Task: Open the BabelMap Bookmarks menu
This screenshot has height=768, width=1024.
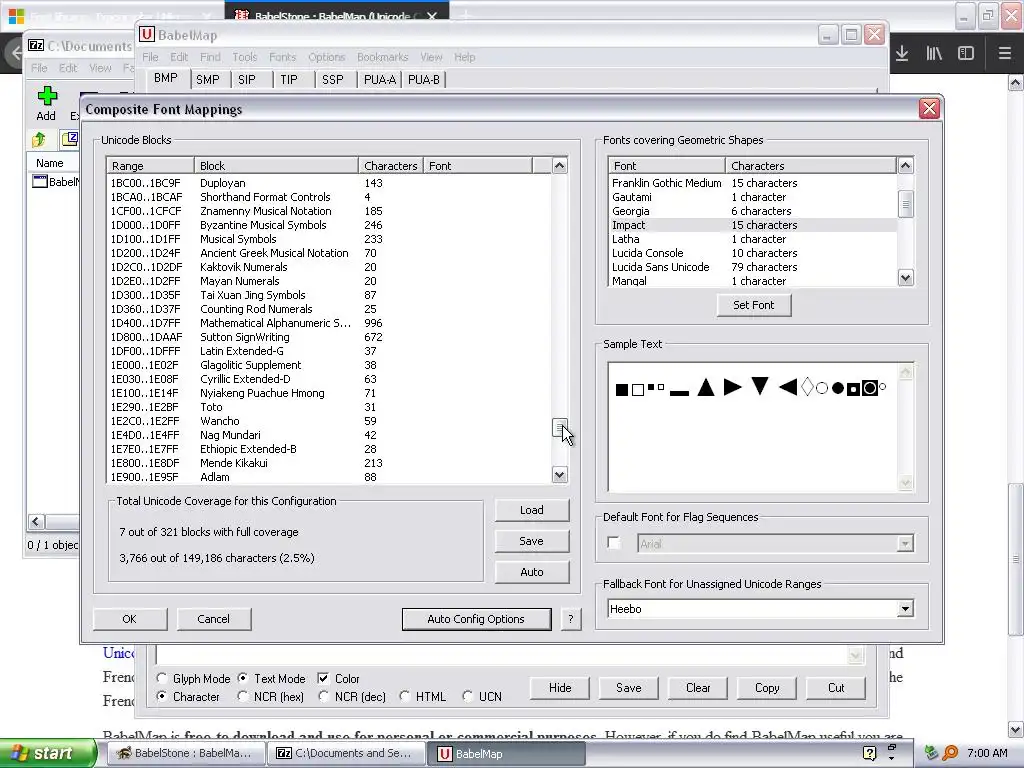Action: pyautogui.click(x=383, y=57)
